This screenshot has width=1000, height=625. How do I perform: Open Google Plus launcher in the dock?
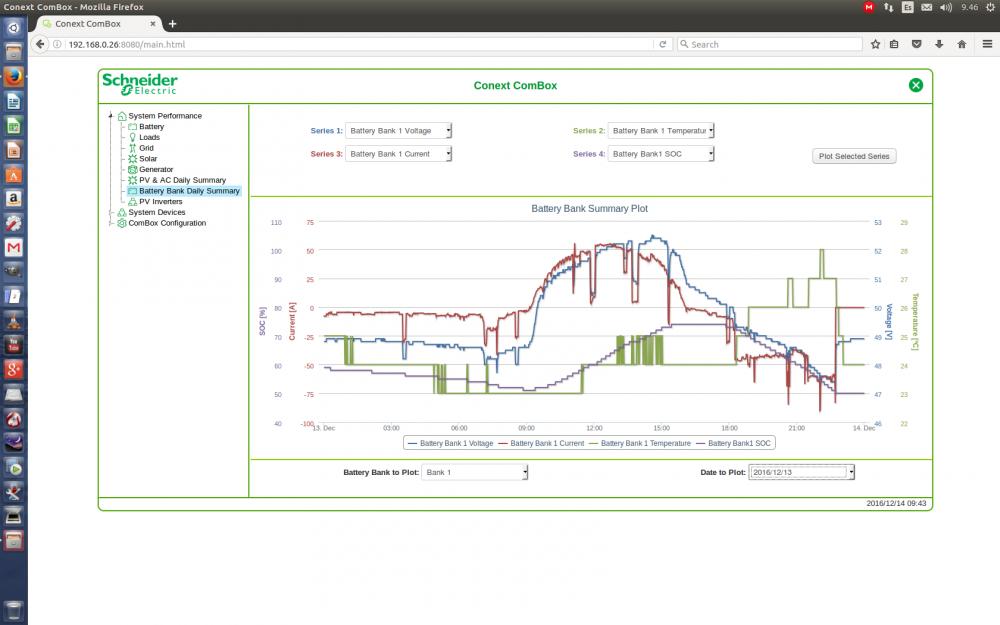click(13, 369)
